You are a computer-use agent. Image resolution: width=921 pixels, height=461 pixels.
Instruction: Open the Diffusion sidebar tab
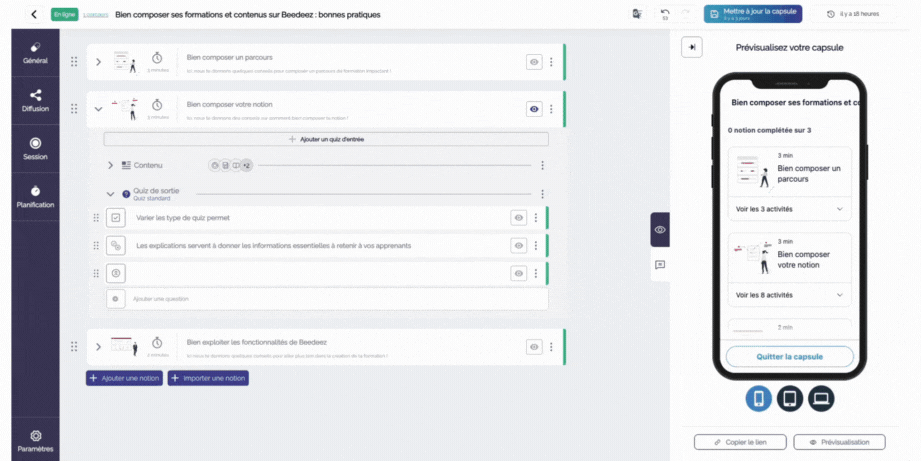point(35,101)
